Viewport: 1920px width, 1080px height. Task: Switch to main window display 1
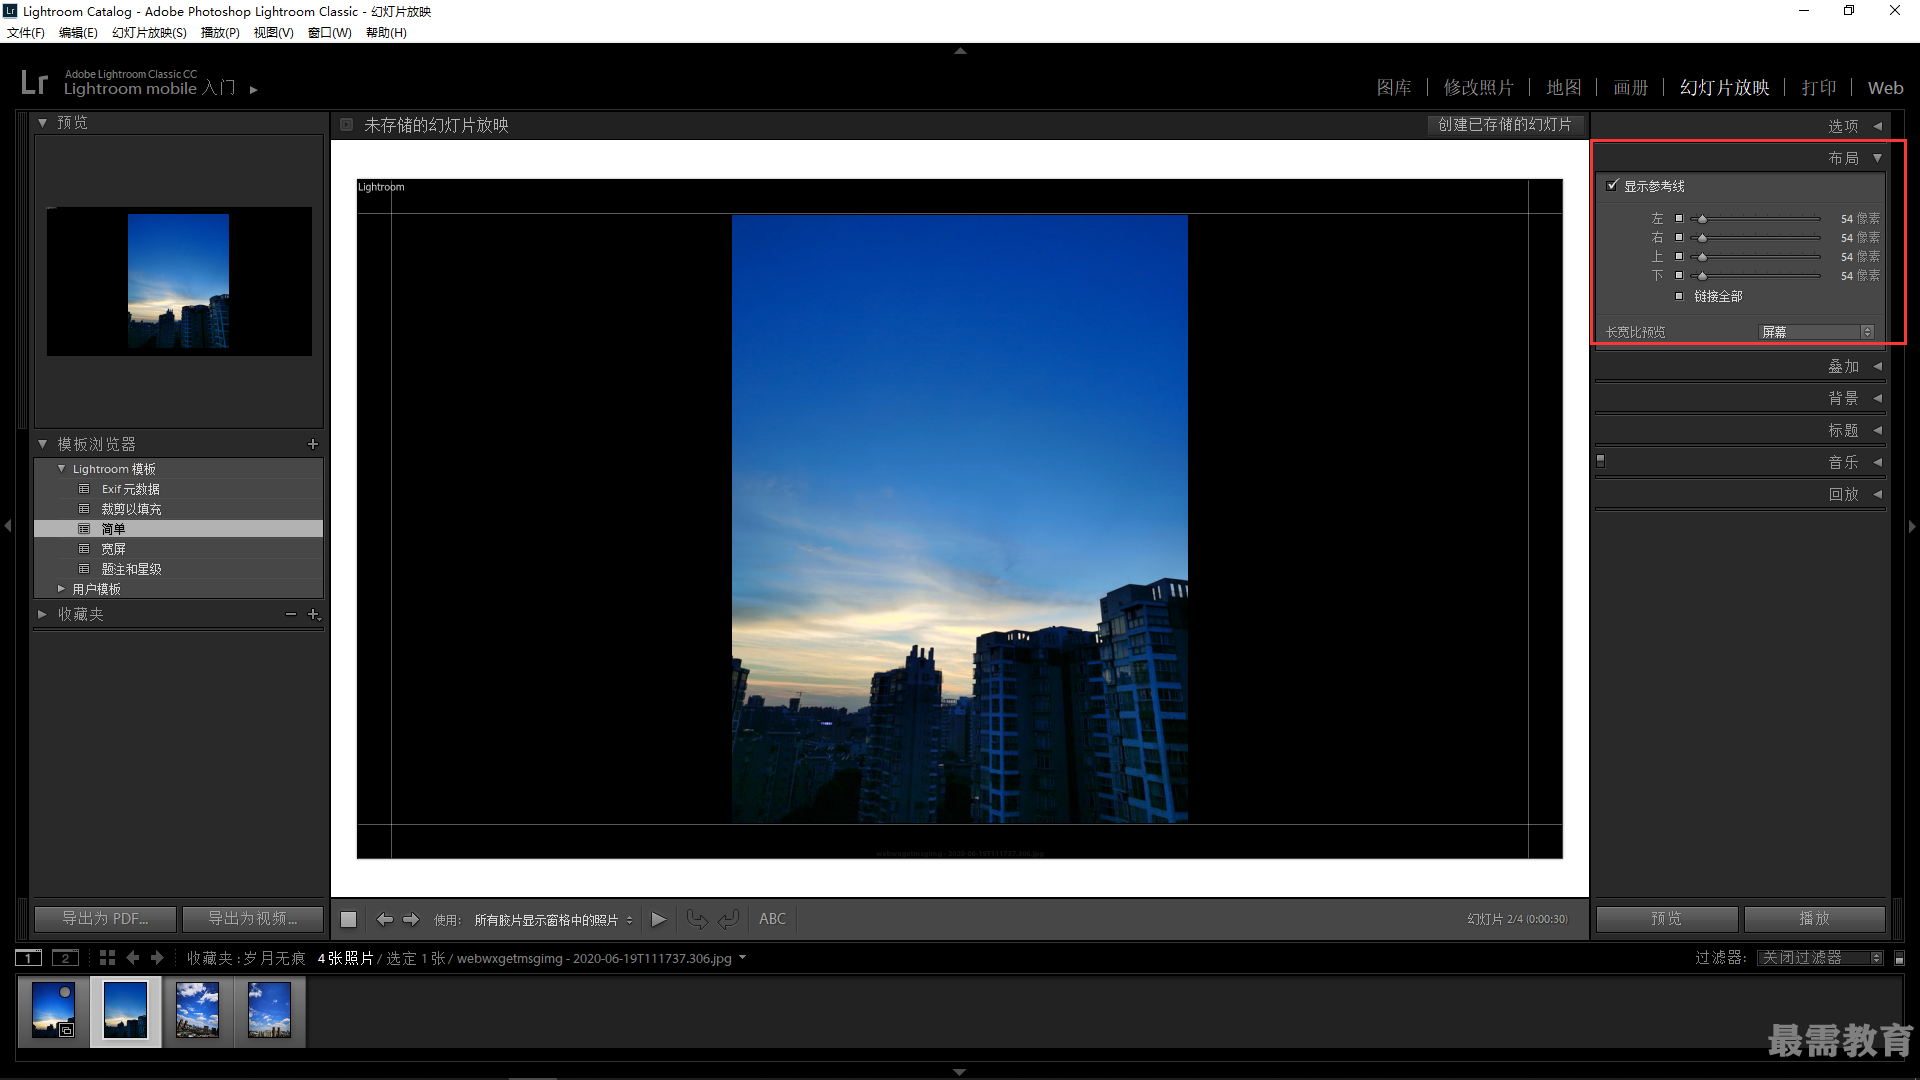pos(29,958)
